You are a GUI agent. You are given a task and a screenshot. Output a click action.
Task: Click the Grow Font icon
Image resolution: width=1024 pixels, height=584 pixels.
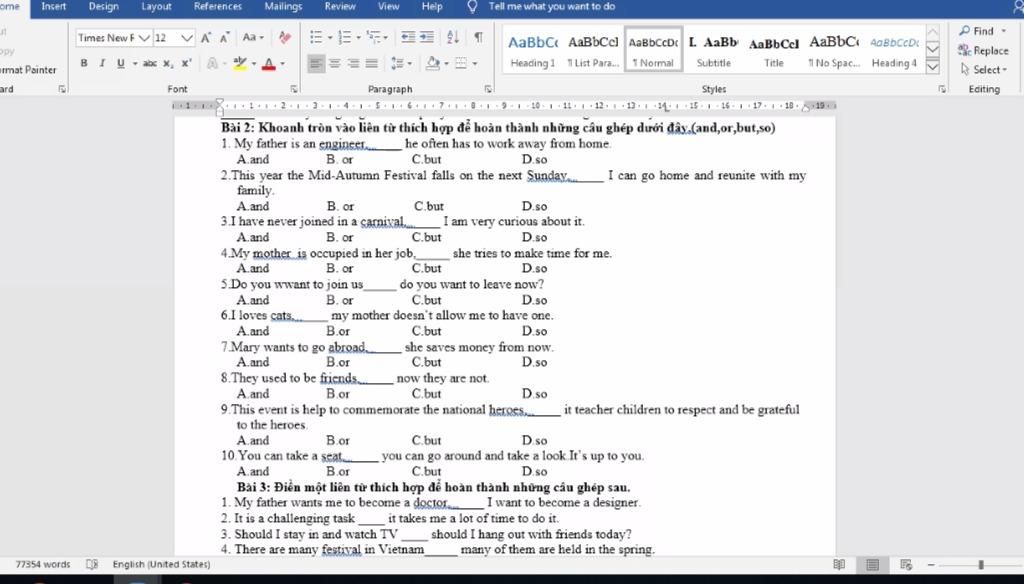point(206,37)
